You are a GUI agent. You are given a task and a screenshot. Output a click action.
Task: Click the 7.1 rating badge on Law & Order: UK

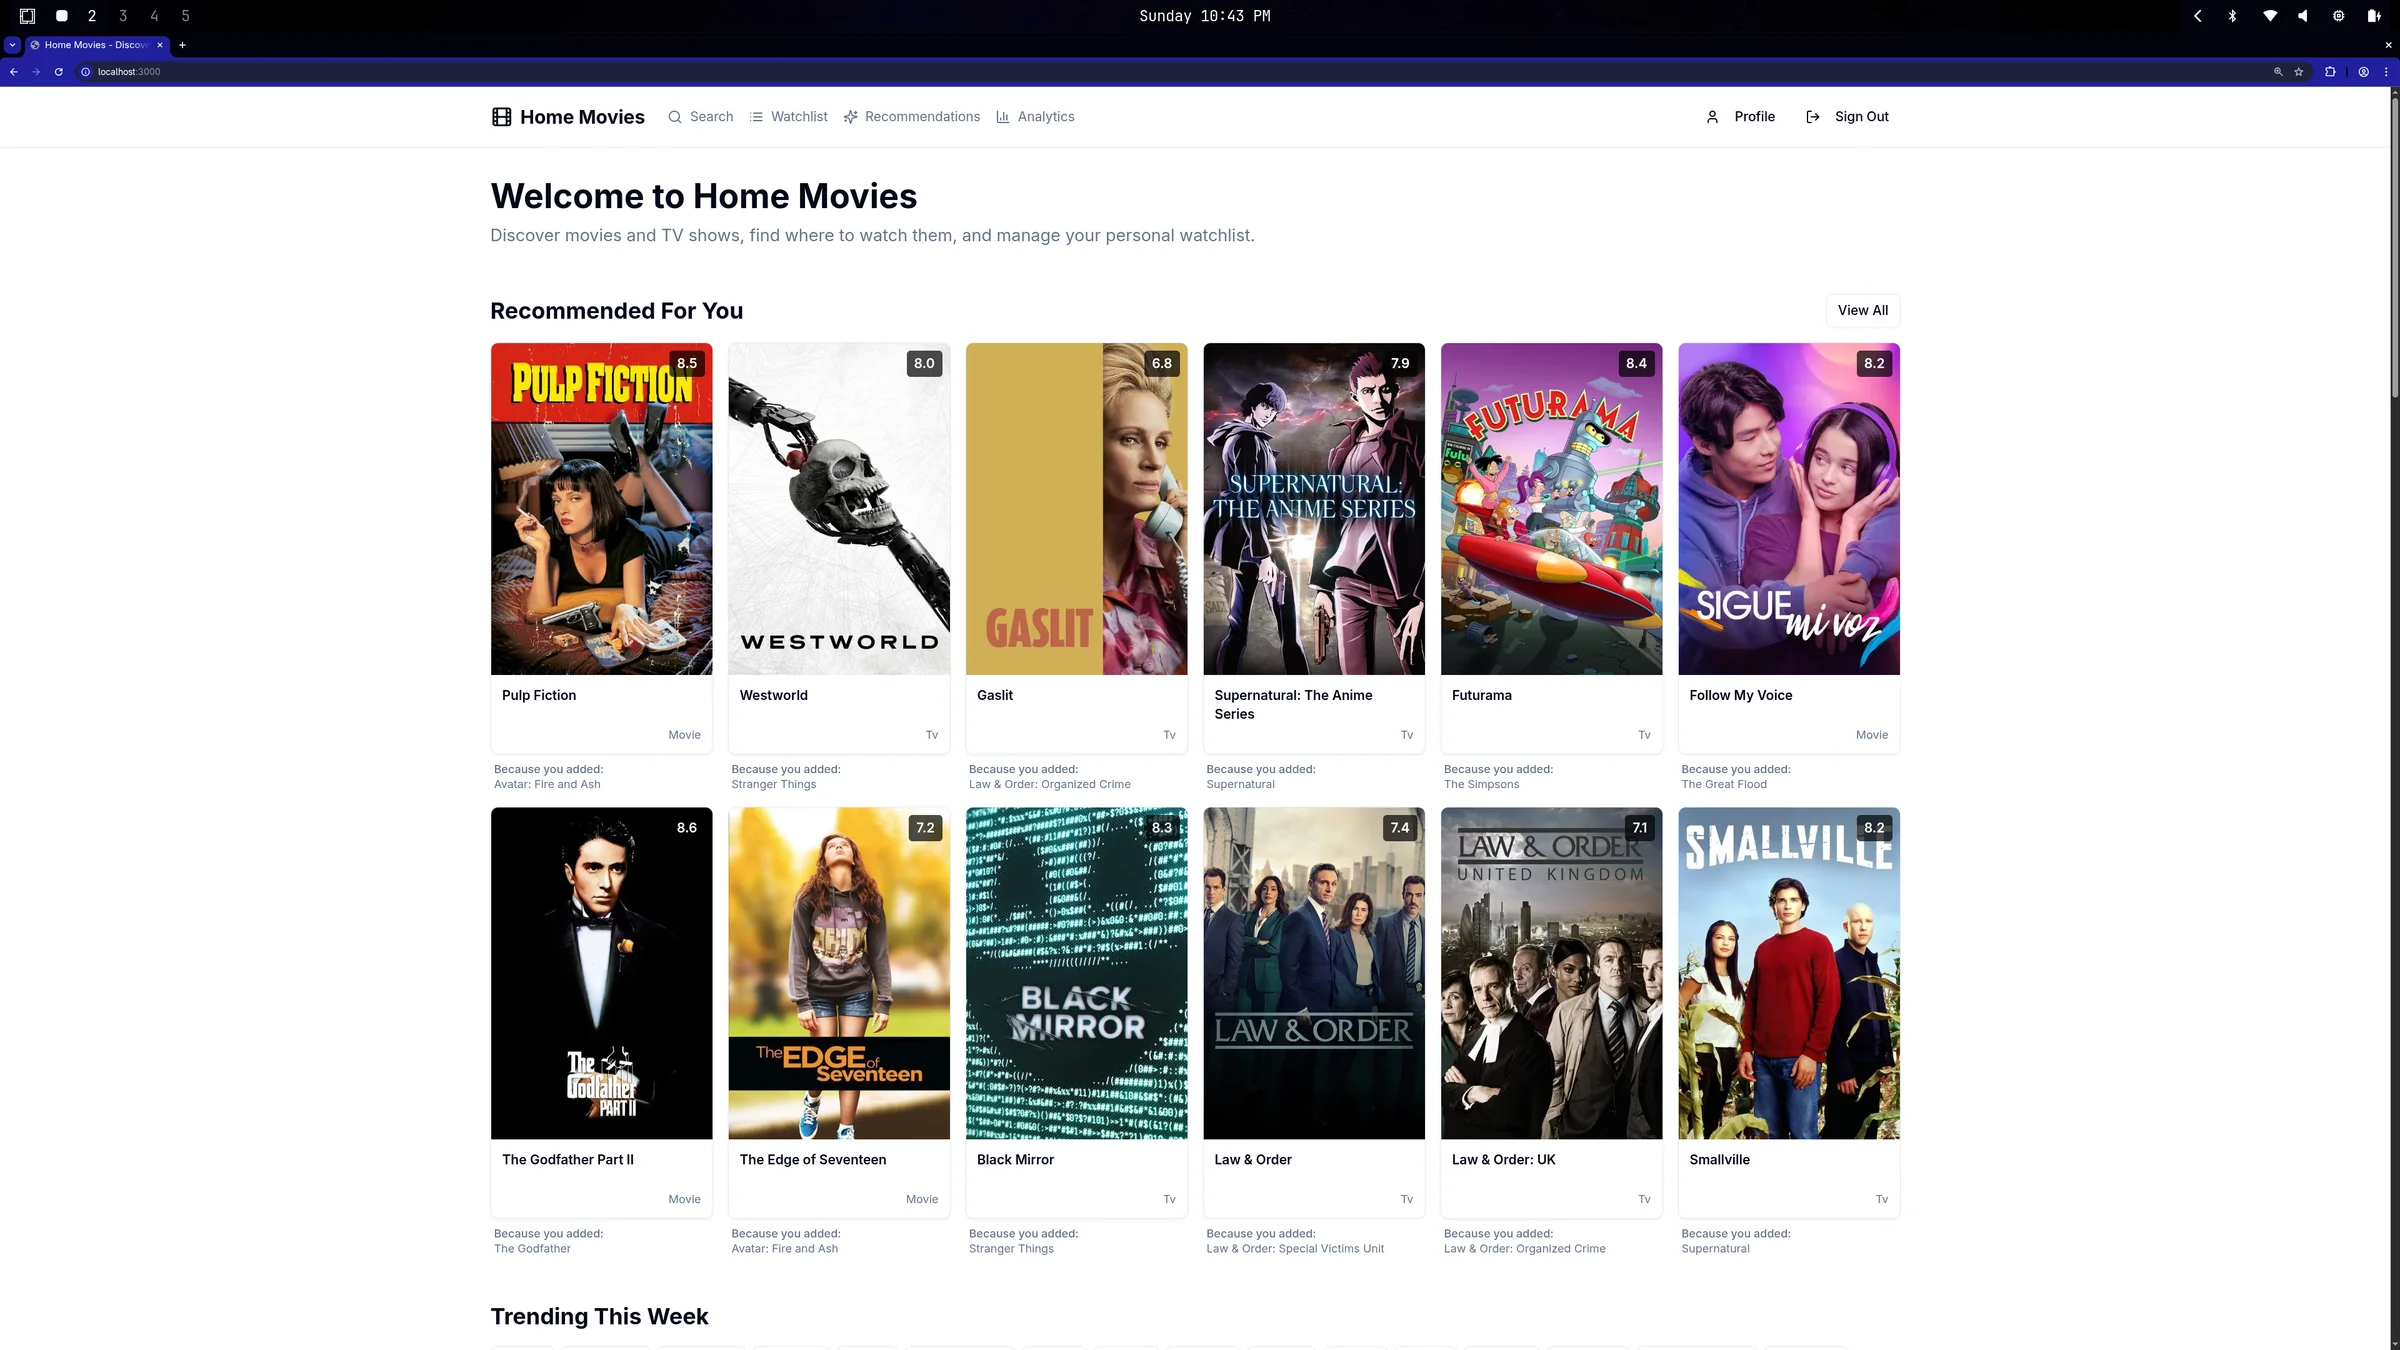click(x=1639, y=828)
